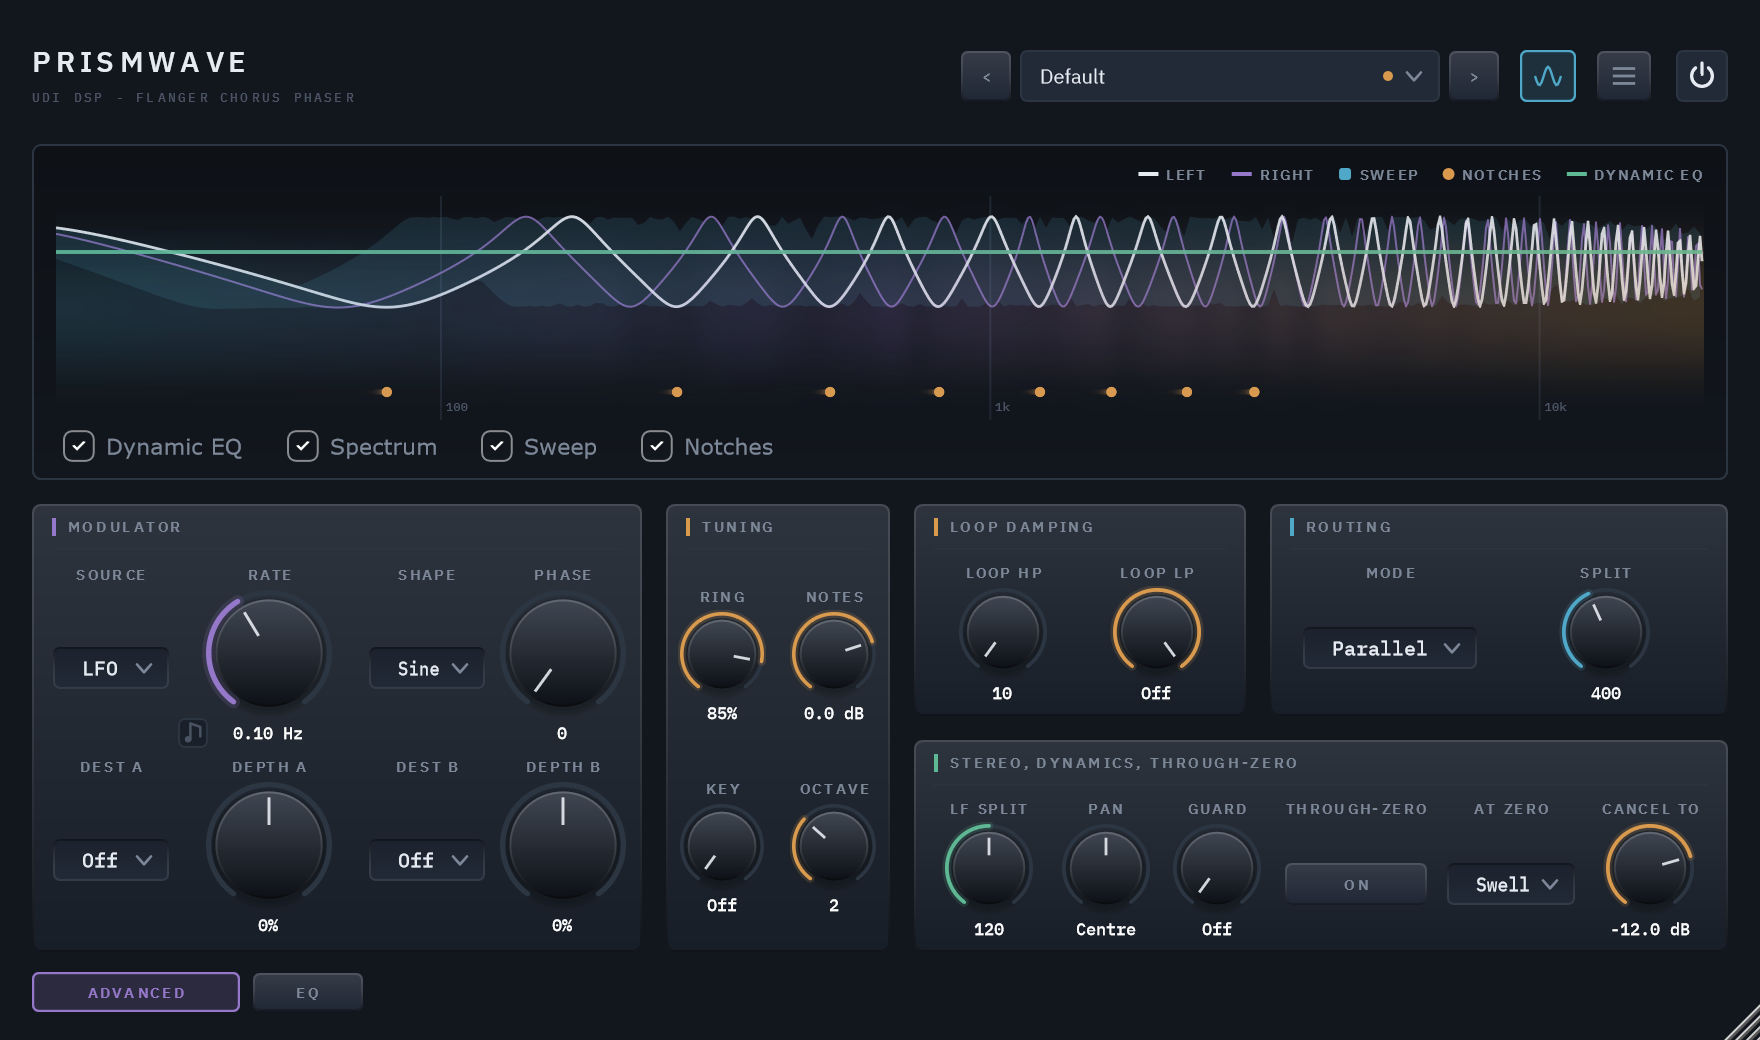This screenshot has height=1040, width=1760.
Task: Click the Loop HP knob
Action: (1003, 631)
